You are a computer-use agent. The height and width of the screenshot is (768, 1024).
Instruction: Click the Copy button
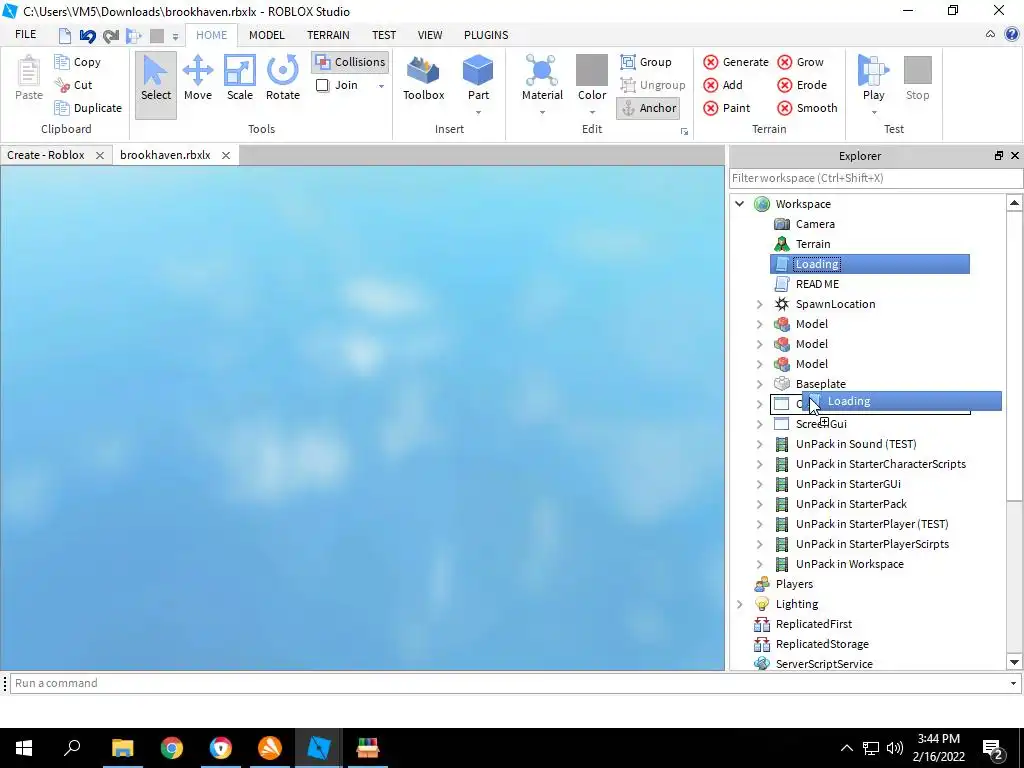(78, 62)
